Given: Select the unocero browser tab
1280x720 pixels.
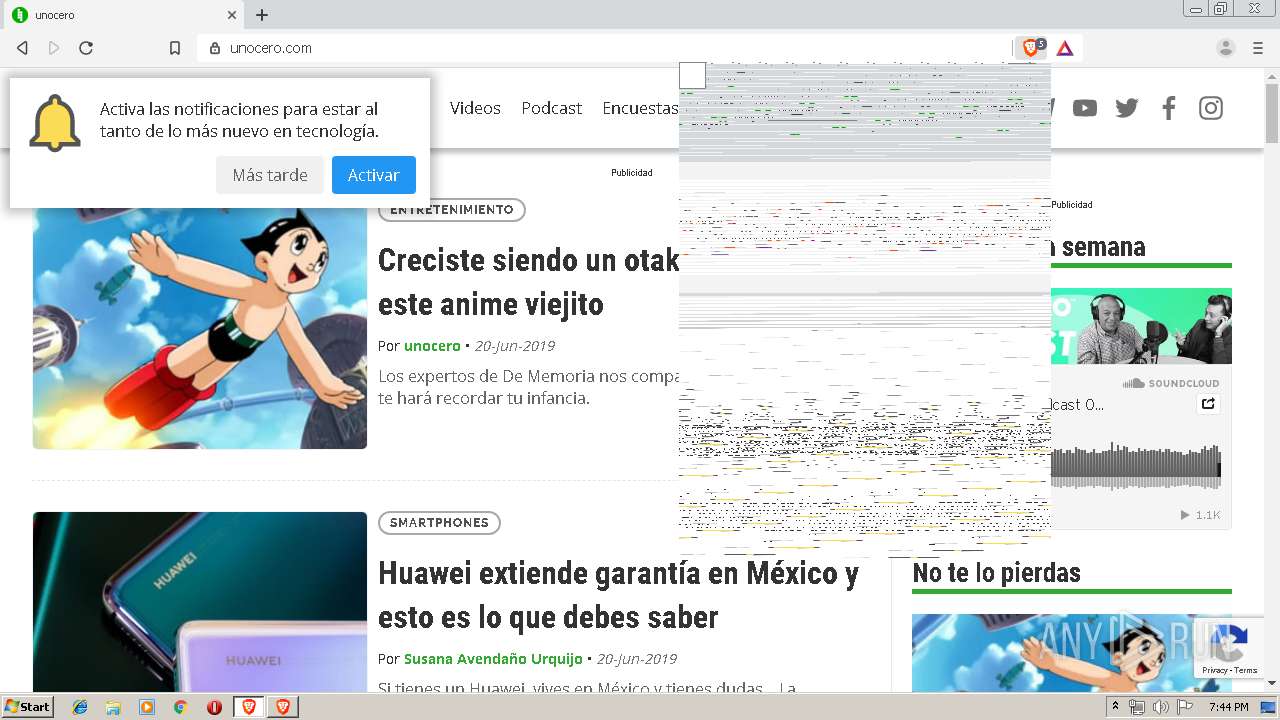Looking at the screenshot, I should point(123,15).
